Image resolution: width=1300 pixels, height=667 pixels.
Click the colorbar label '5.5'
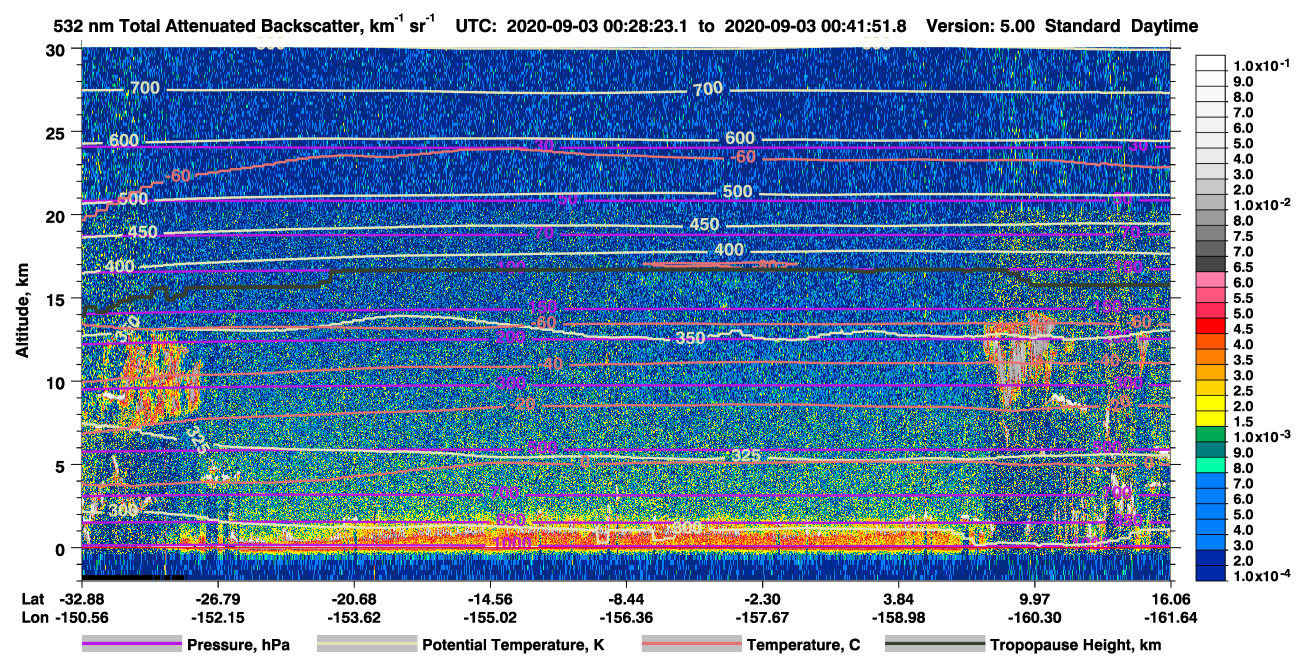(1244, 298)
